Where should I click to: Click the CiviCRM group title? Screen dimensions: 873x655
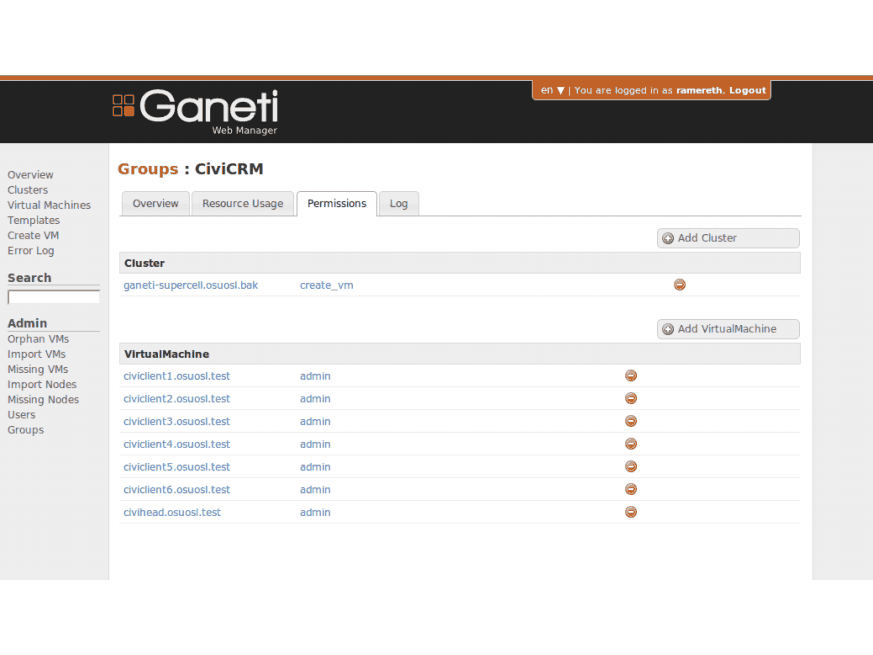point(229,169)
